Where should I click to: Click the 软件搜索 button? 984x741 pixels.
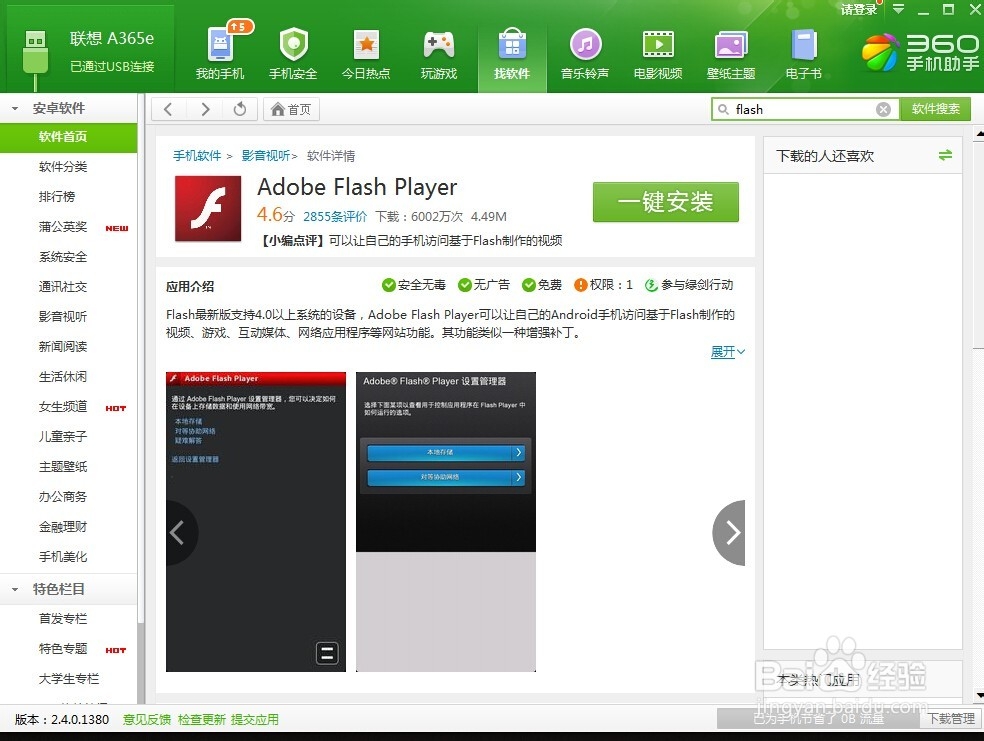pos(936,109)
